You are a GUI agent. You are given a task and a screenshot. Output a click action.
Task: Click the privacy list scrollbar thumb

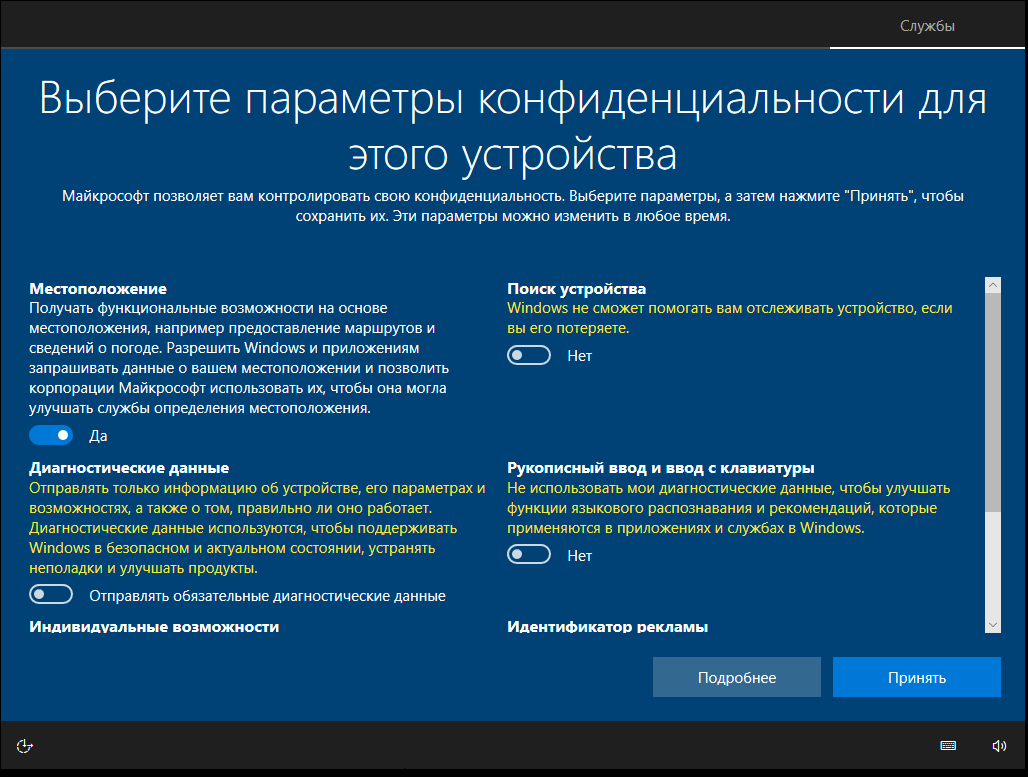[993, 402]
